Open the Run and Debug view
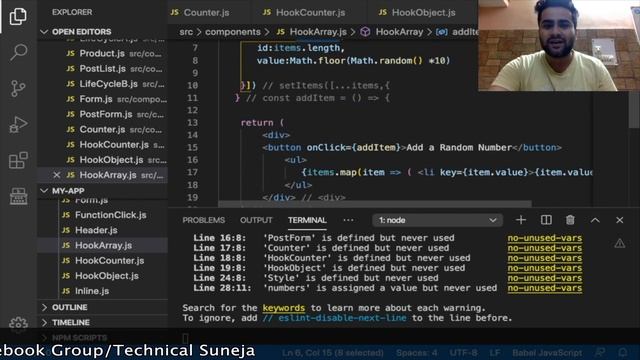Viewport: 640px width, 360px height. (18, 124)
